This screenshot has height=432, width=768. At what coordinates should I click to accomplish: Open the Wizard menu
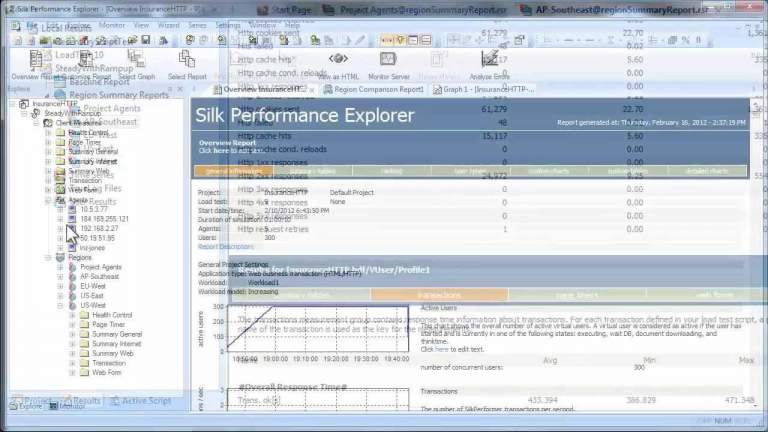click(x=168, y=25)
